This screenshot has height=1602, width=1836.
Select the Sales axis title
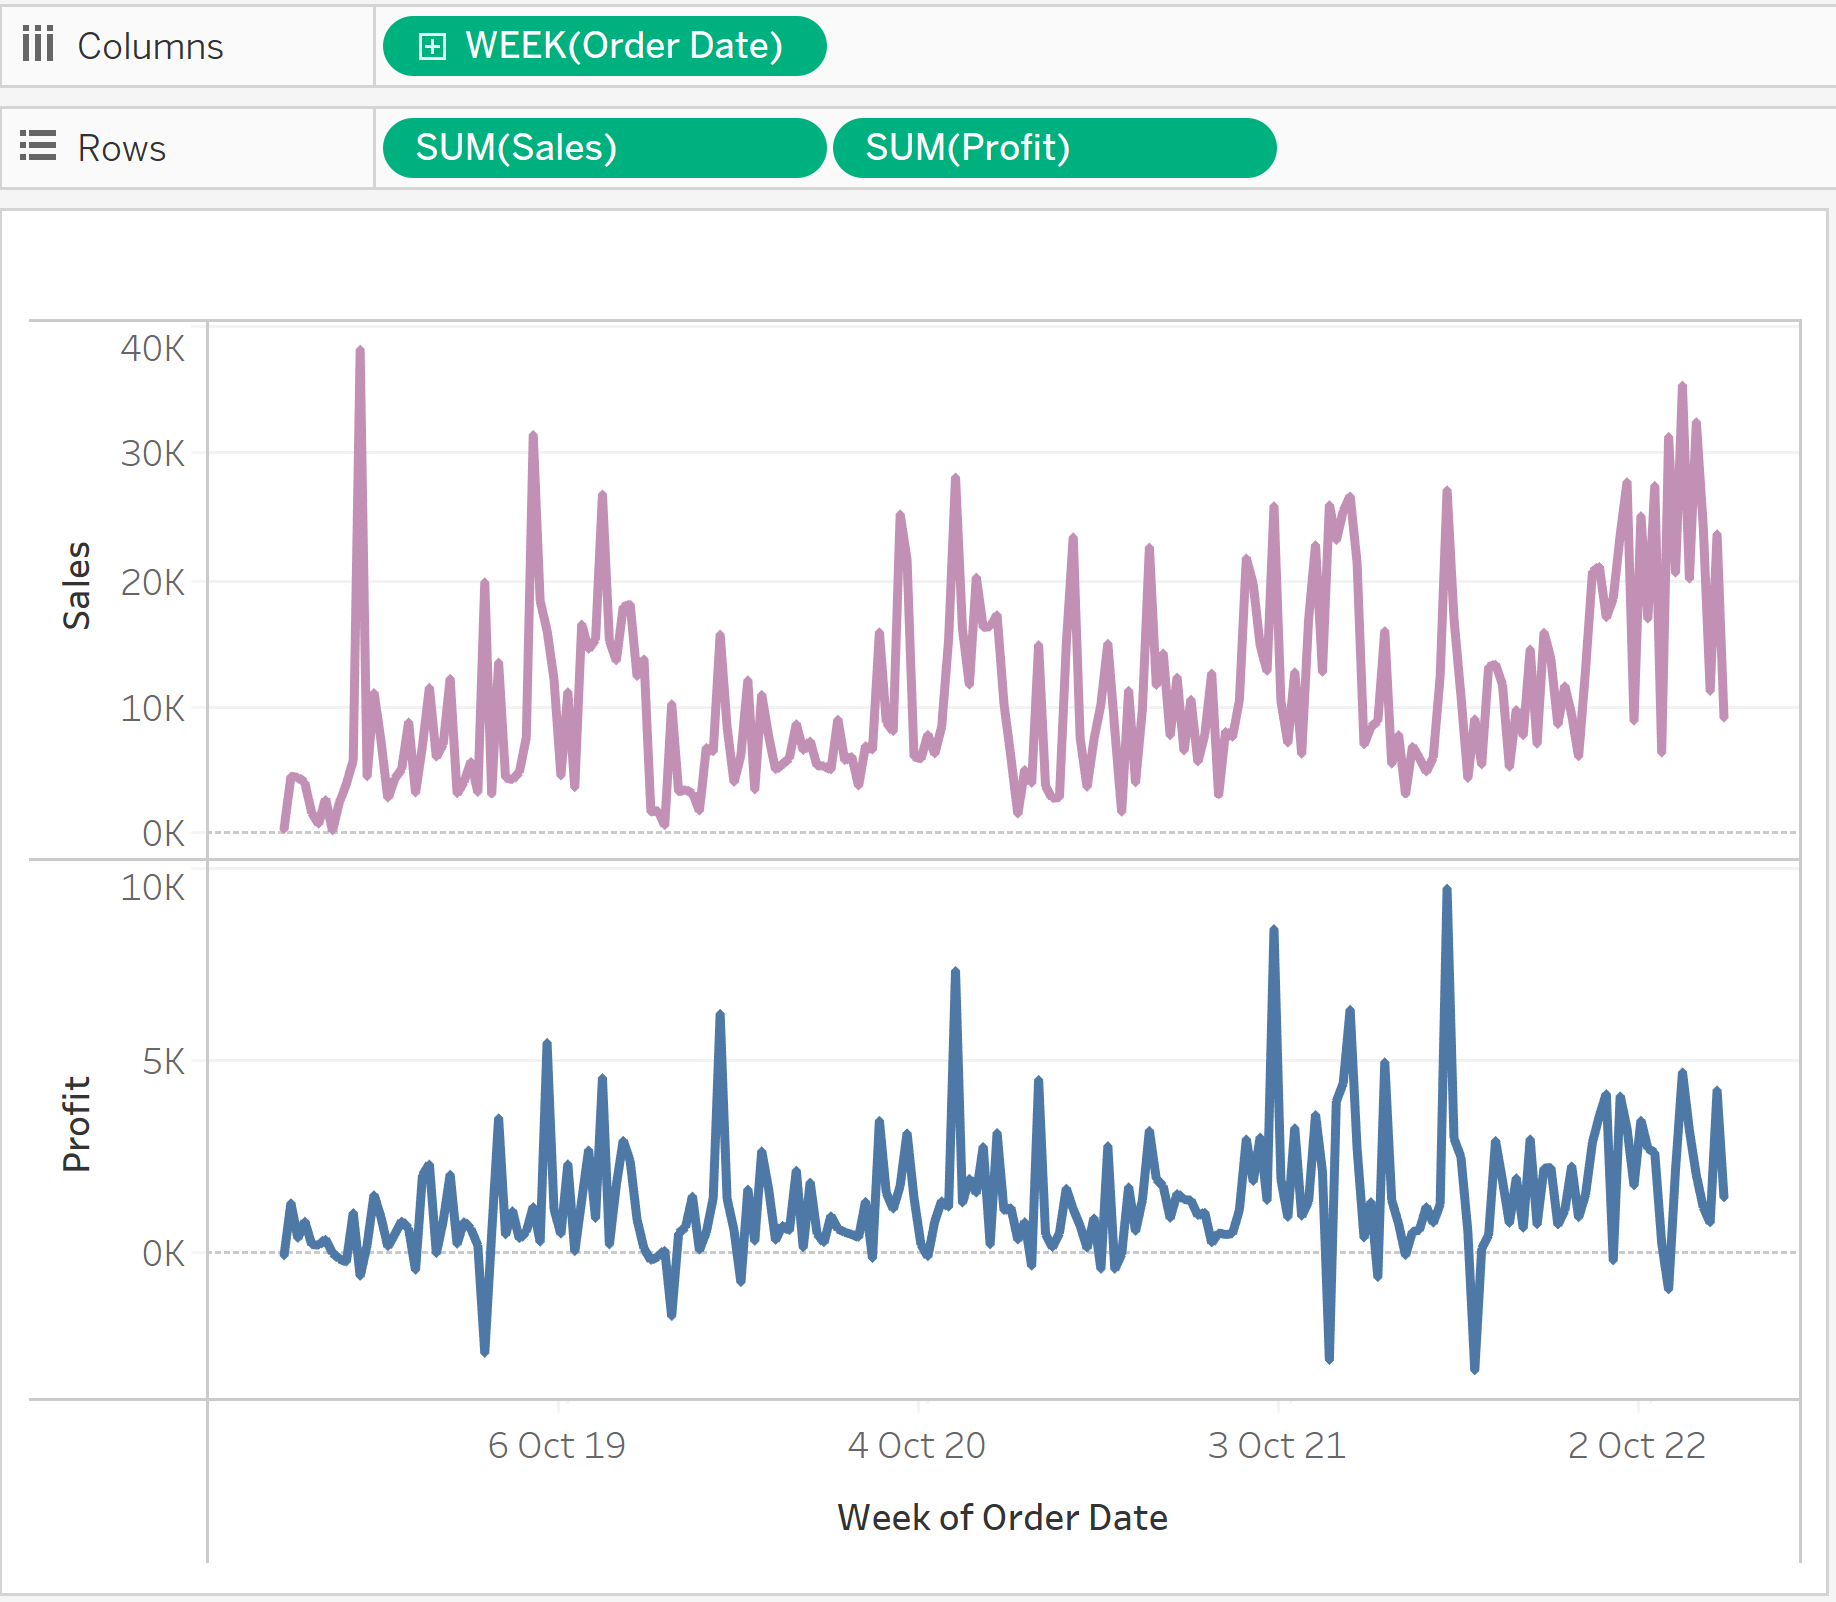coord(77,586)
